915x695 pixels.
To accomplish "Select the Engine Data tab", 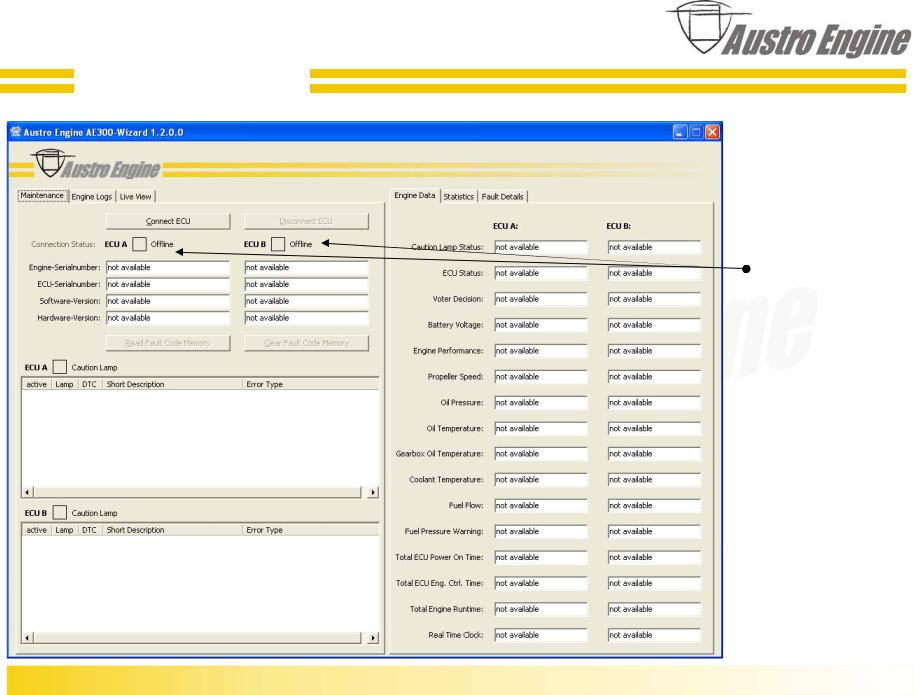I will pos(415,195).
